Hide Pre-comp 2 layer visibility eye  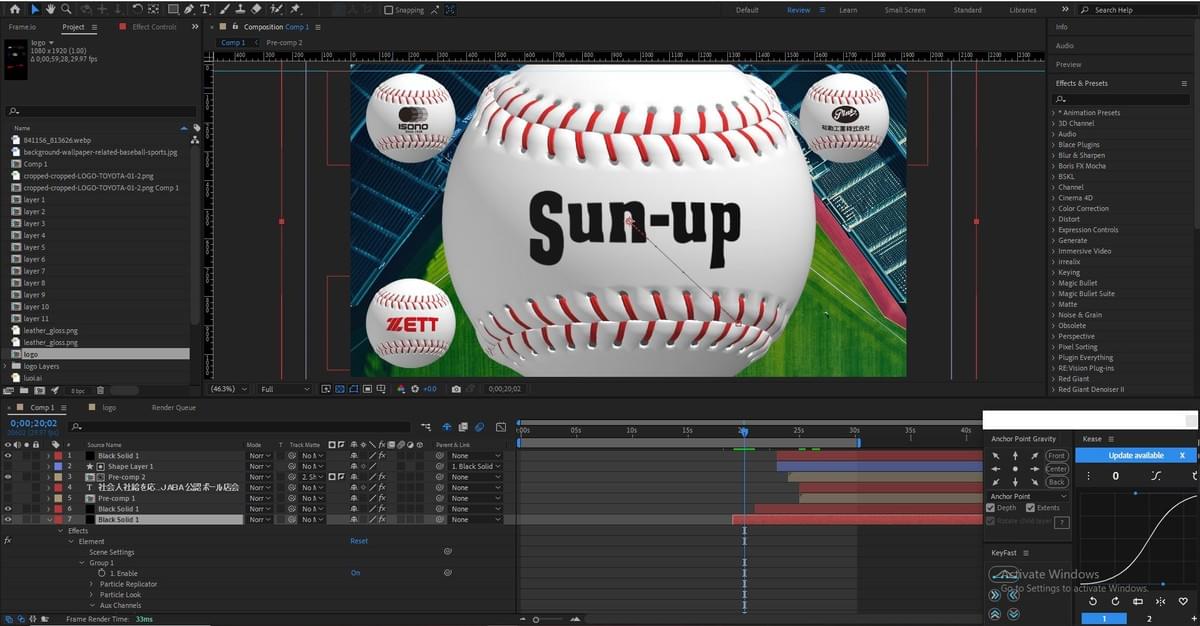(8, 477)
